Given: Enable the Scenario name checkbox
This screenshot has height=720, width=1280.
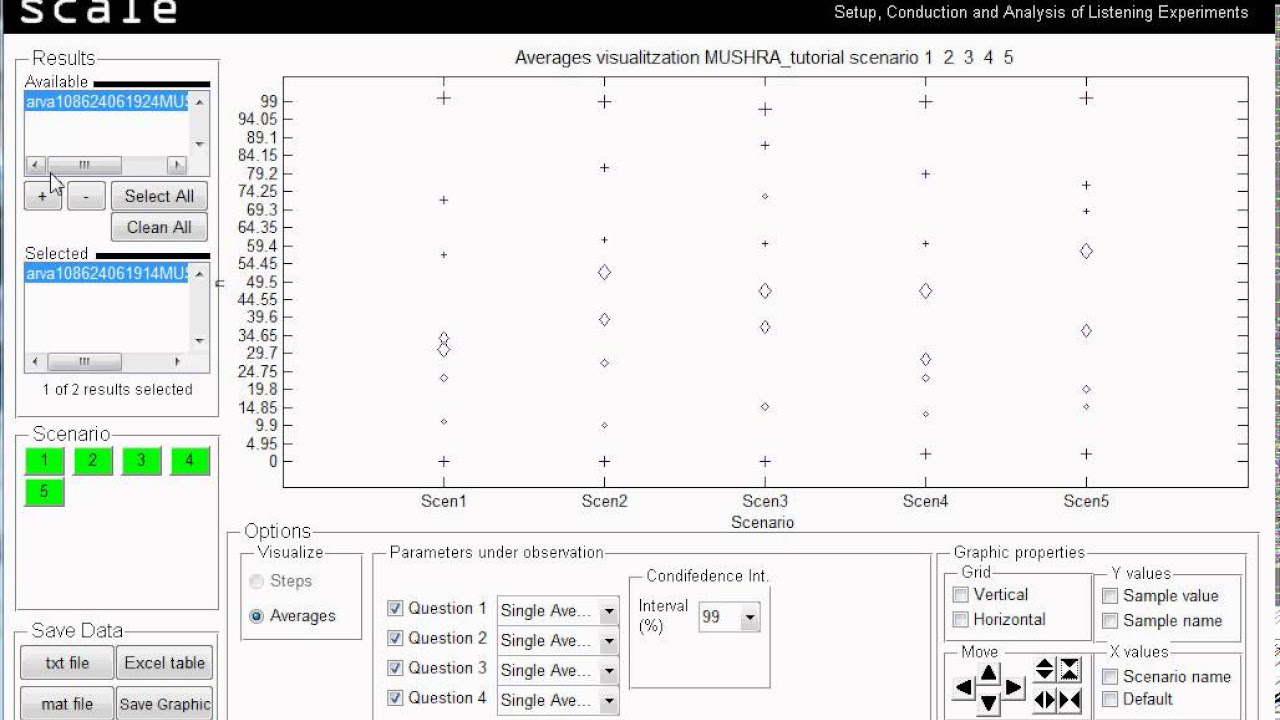Looking at the screenshot, I should [x=1110, y=677].
